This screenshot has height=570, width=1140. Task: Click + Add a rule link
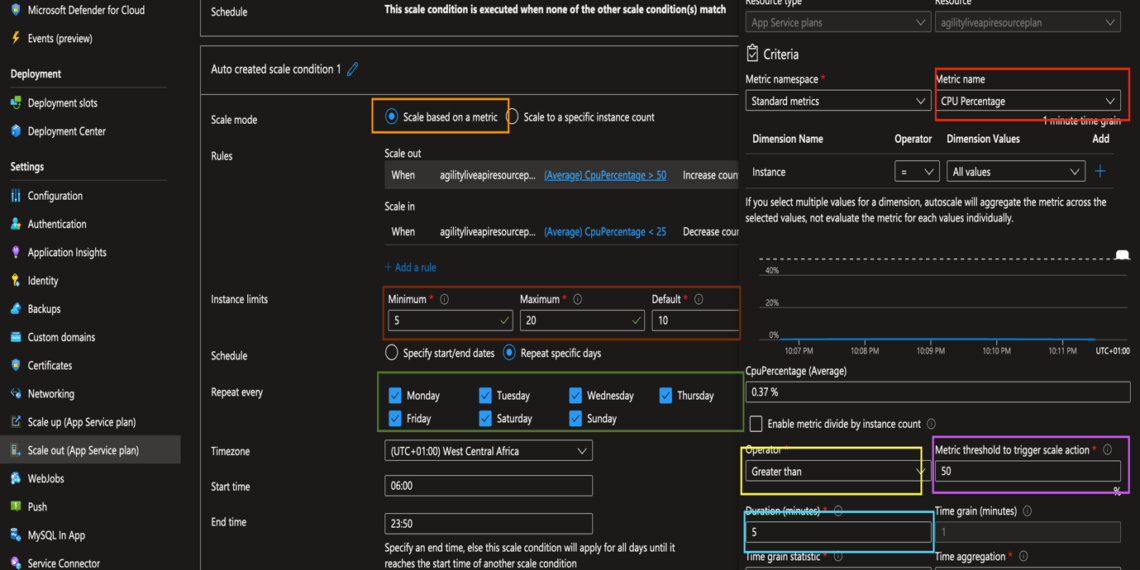pyautogui.click(x=410, y=268)
